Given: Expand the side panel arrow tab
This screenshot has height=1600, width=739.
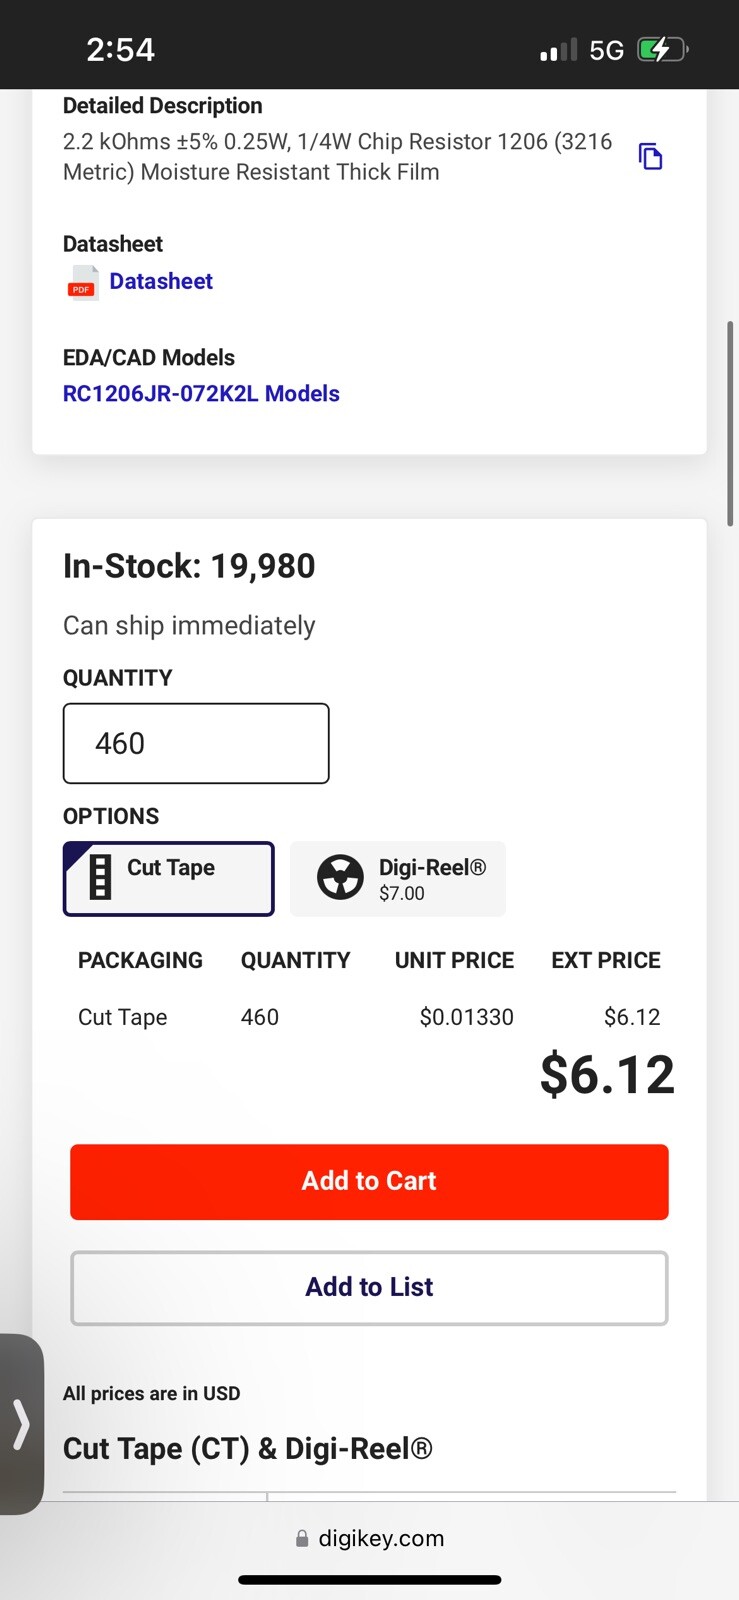Looking at the screenshot, I should pos(21,1424).
